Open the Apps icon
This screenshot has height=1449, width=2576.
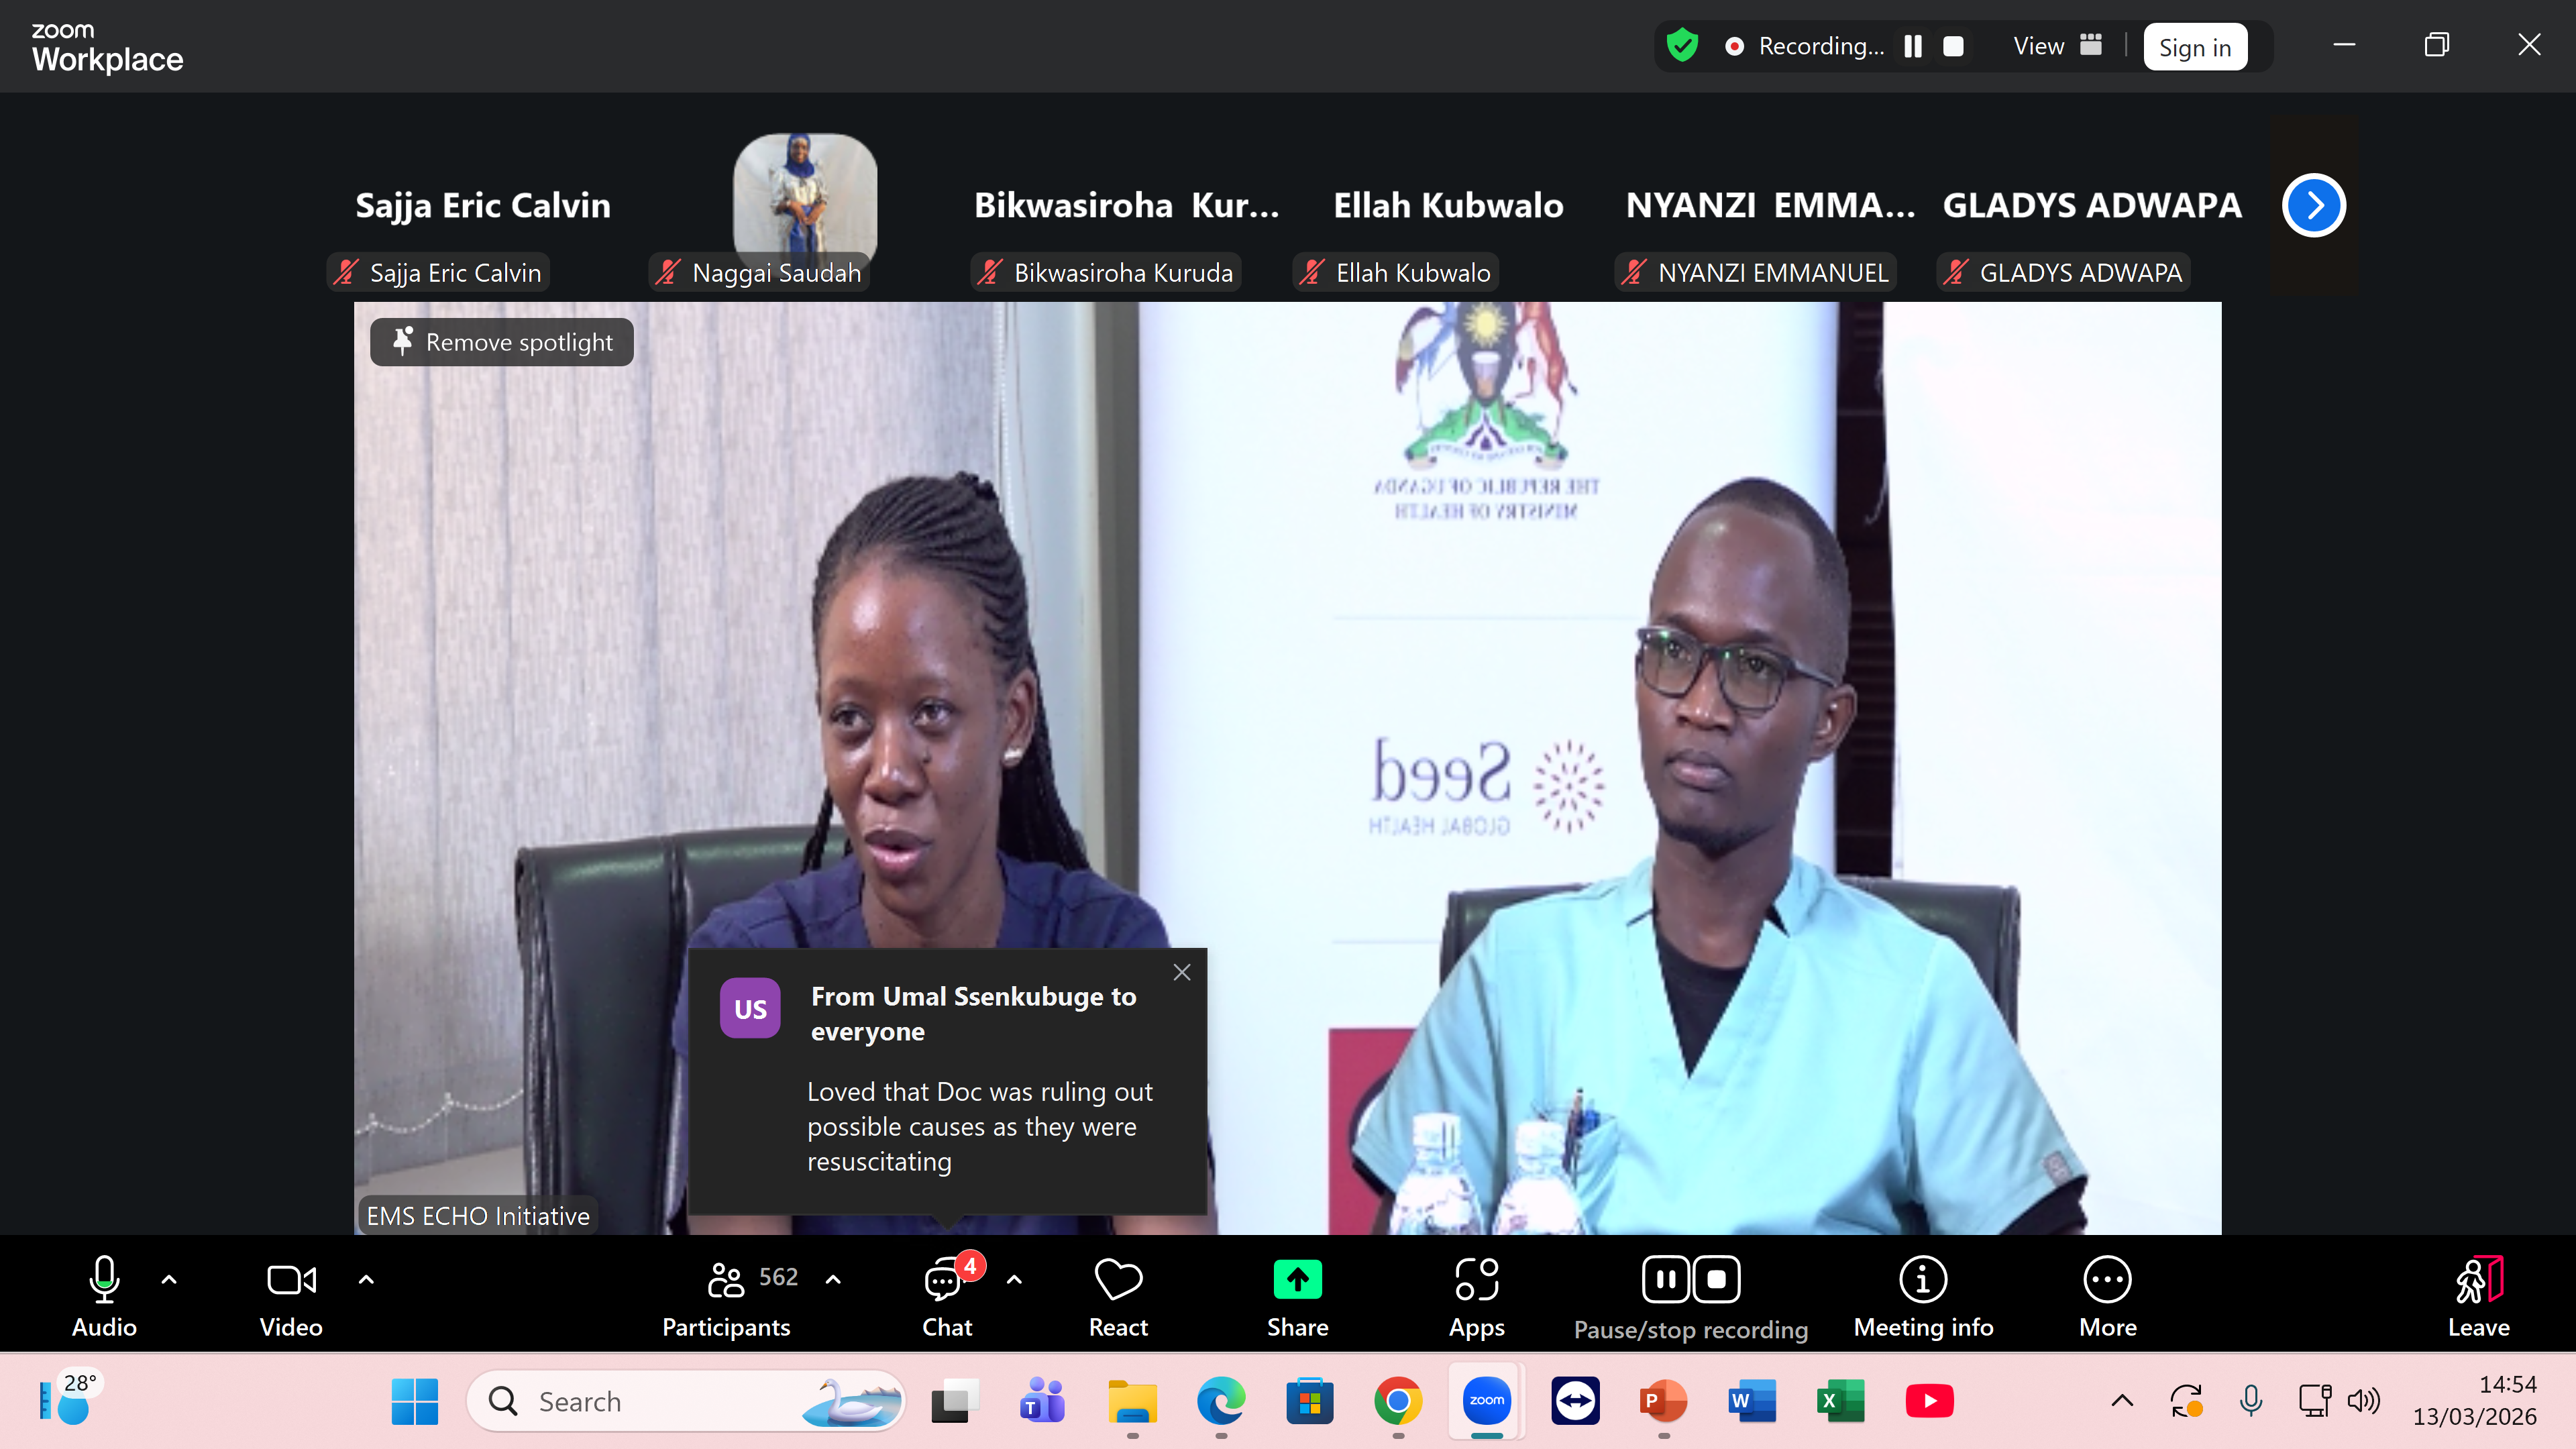pos(1476,1280)
